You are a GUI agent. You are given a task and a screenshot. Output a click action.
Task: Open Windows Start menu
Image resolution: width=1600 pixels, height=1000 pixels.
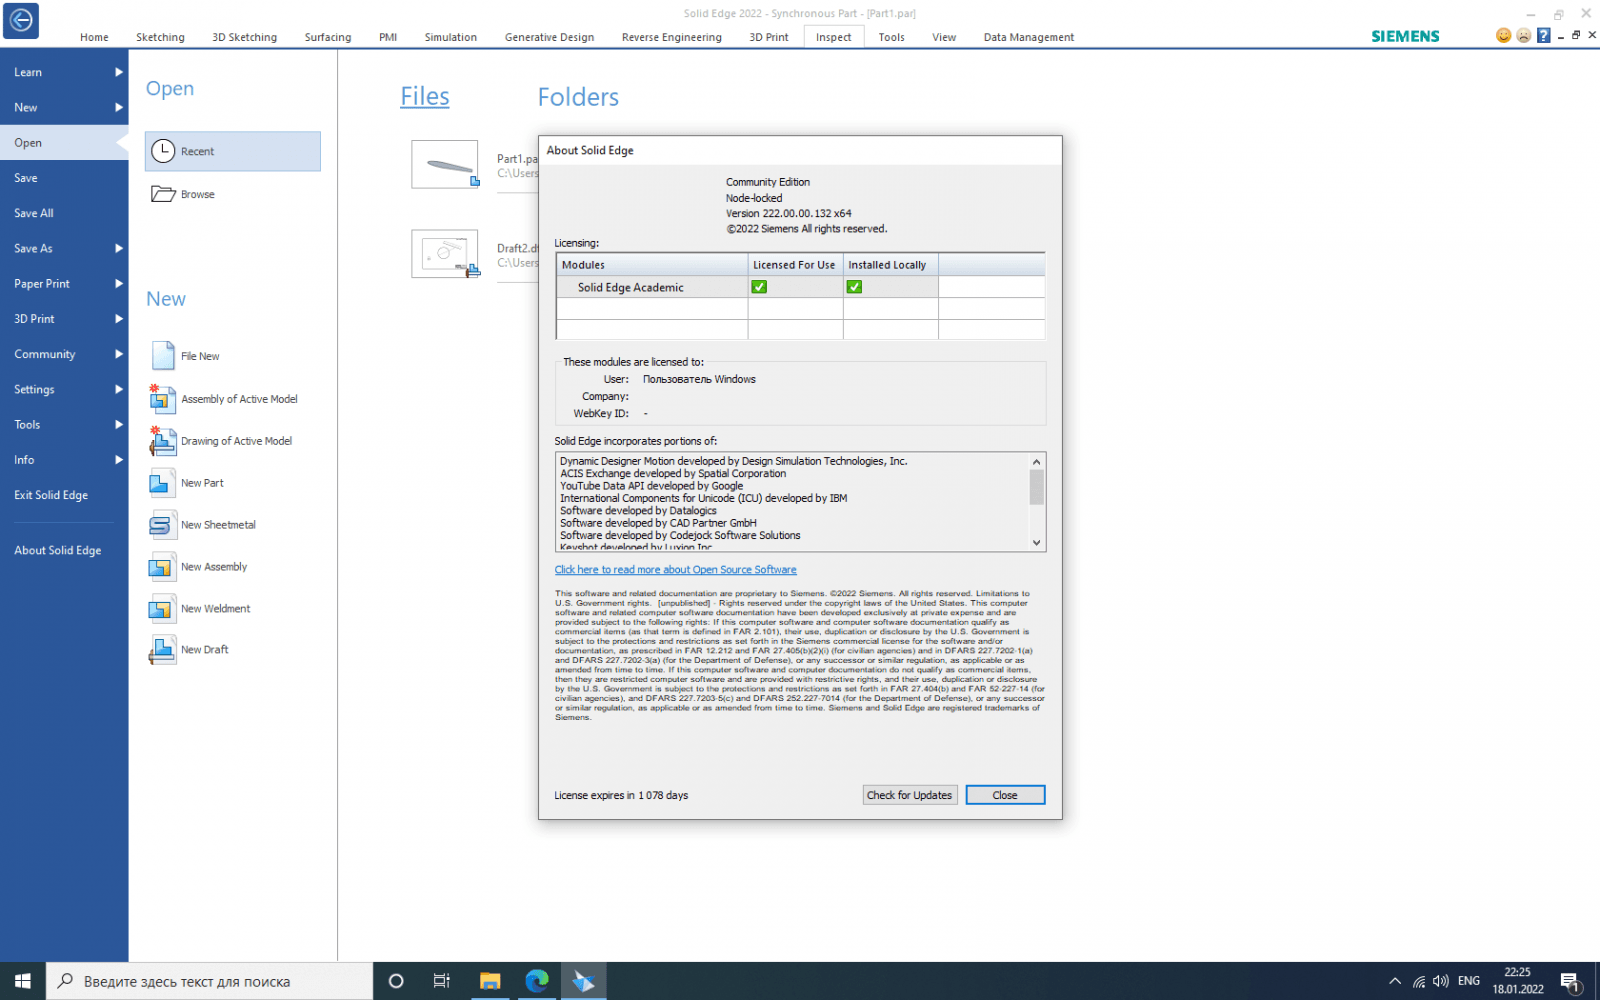coord(23,981)
